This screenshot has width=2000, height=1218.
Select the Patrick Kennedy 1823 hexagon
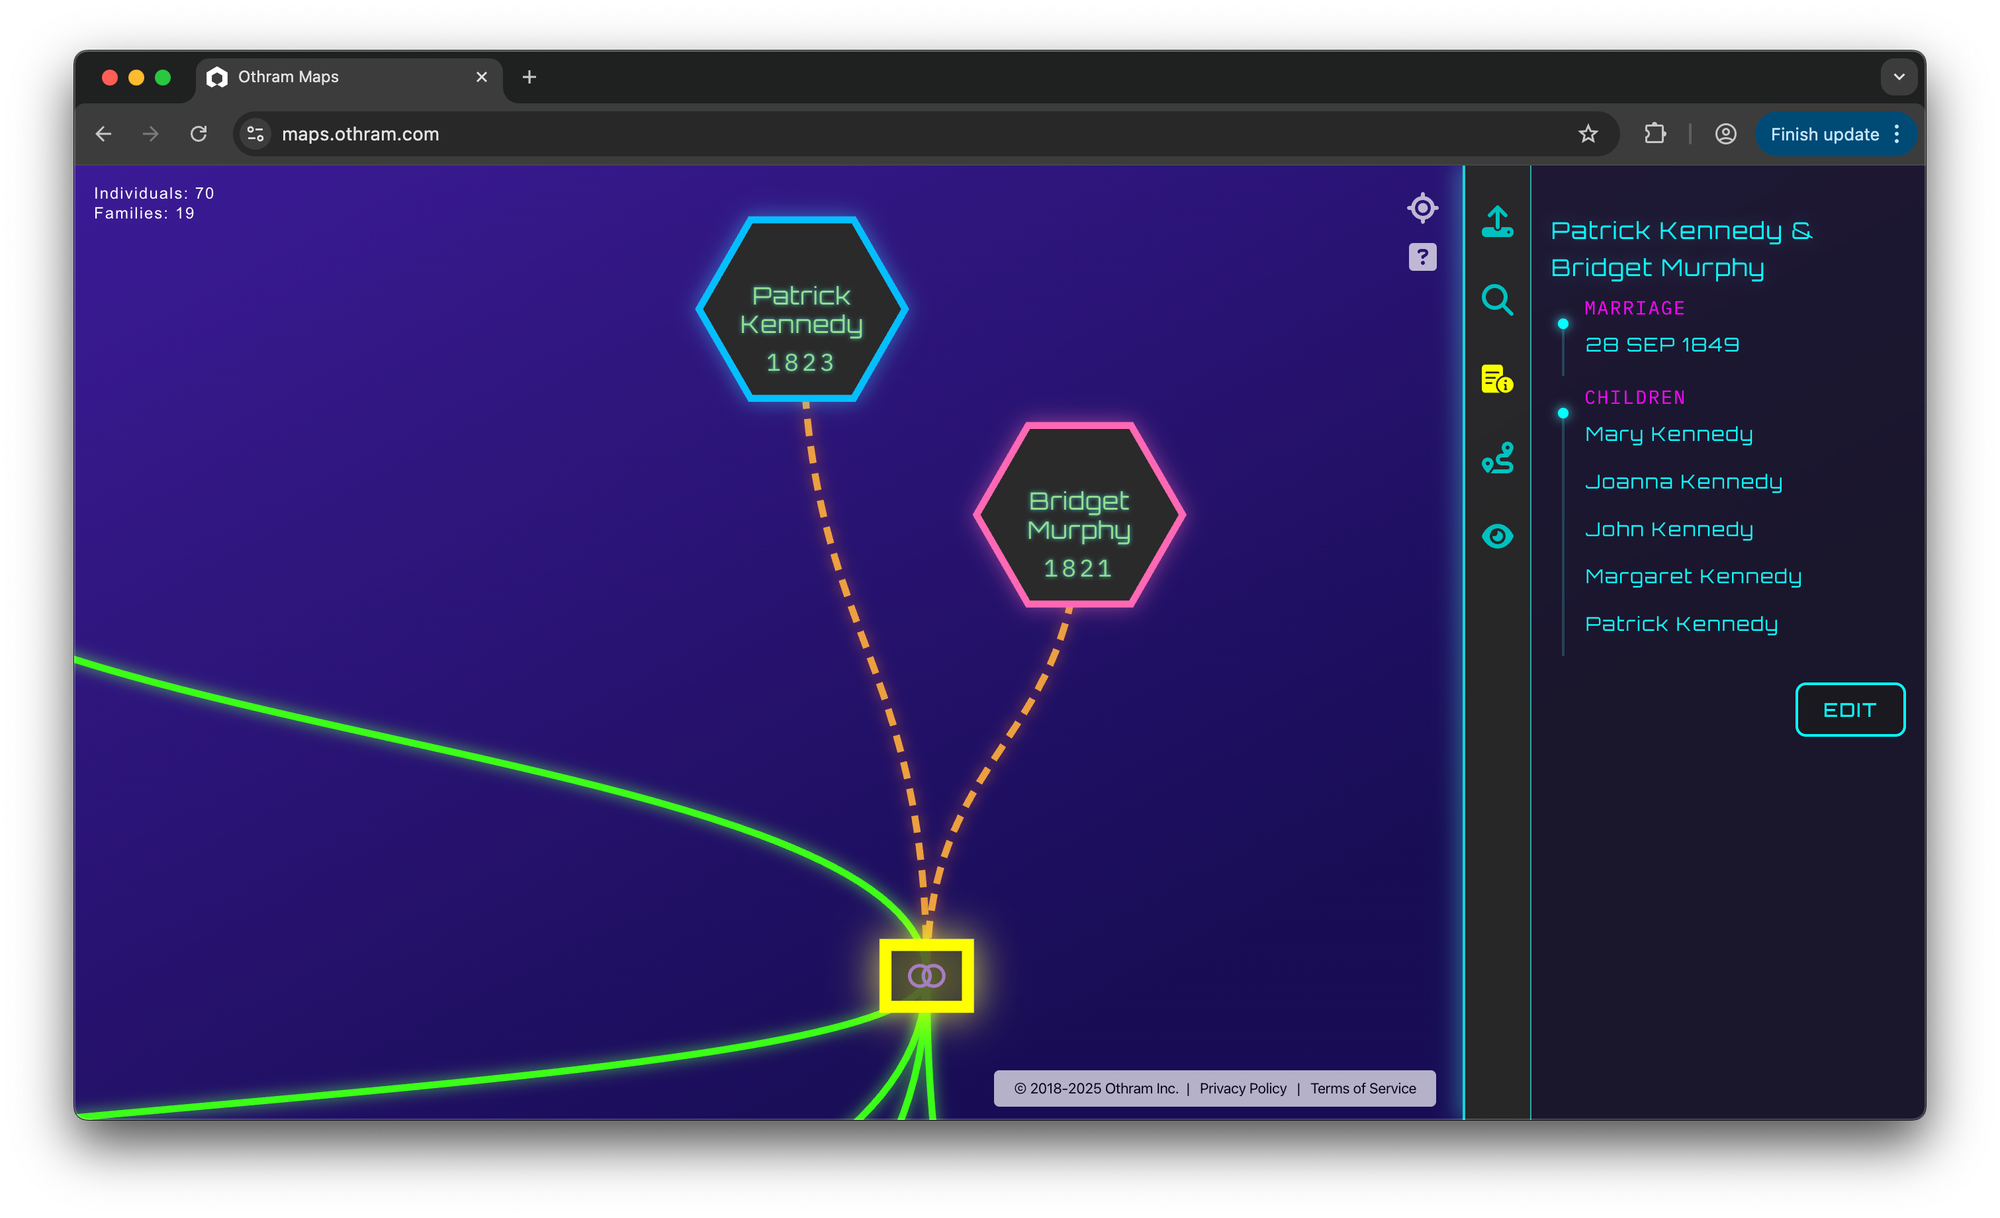[x=801, y=310]
